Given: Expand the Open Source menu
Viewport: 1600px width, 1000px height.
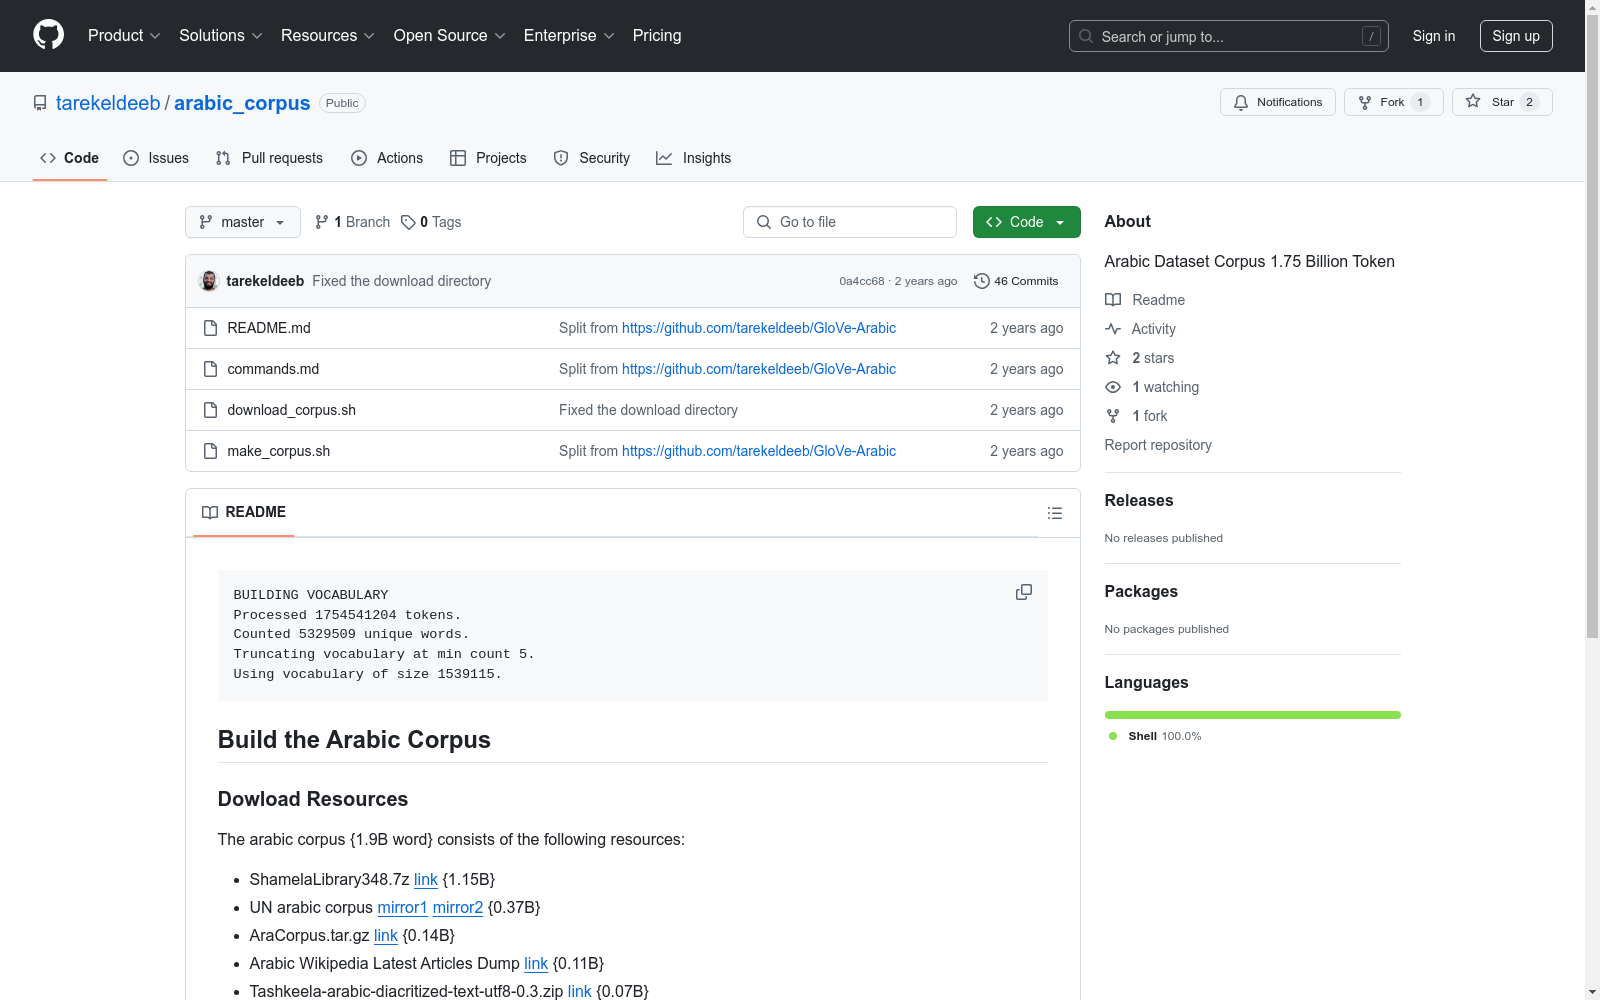Looking at the screenshot, I should [450, 35].
